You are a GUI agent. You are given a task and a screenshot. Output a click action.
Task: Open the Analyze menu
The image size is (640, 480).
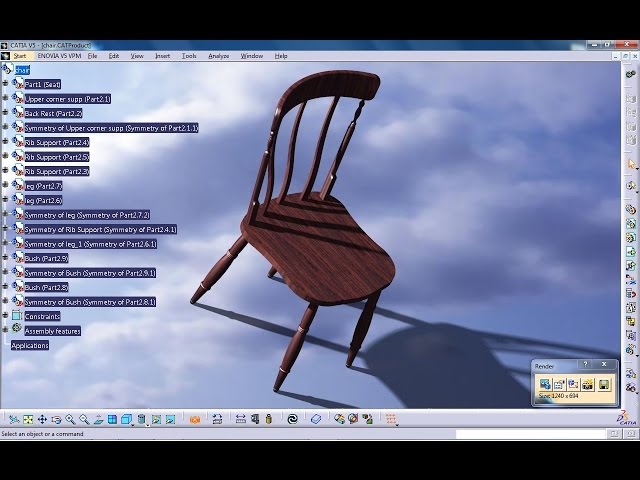(218, 56)
